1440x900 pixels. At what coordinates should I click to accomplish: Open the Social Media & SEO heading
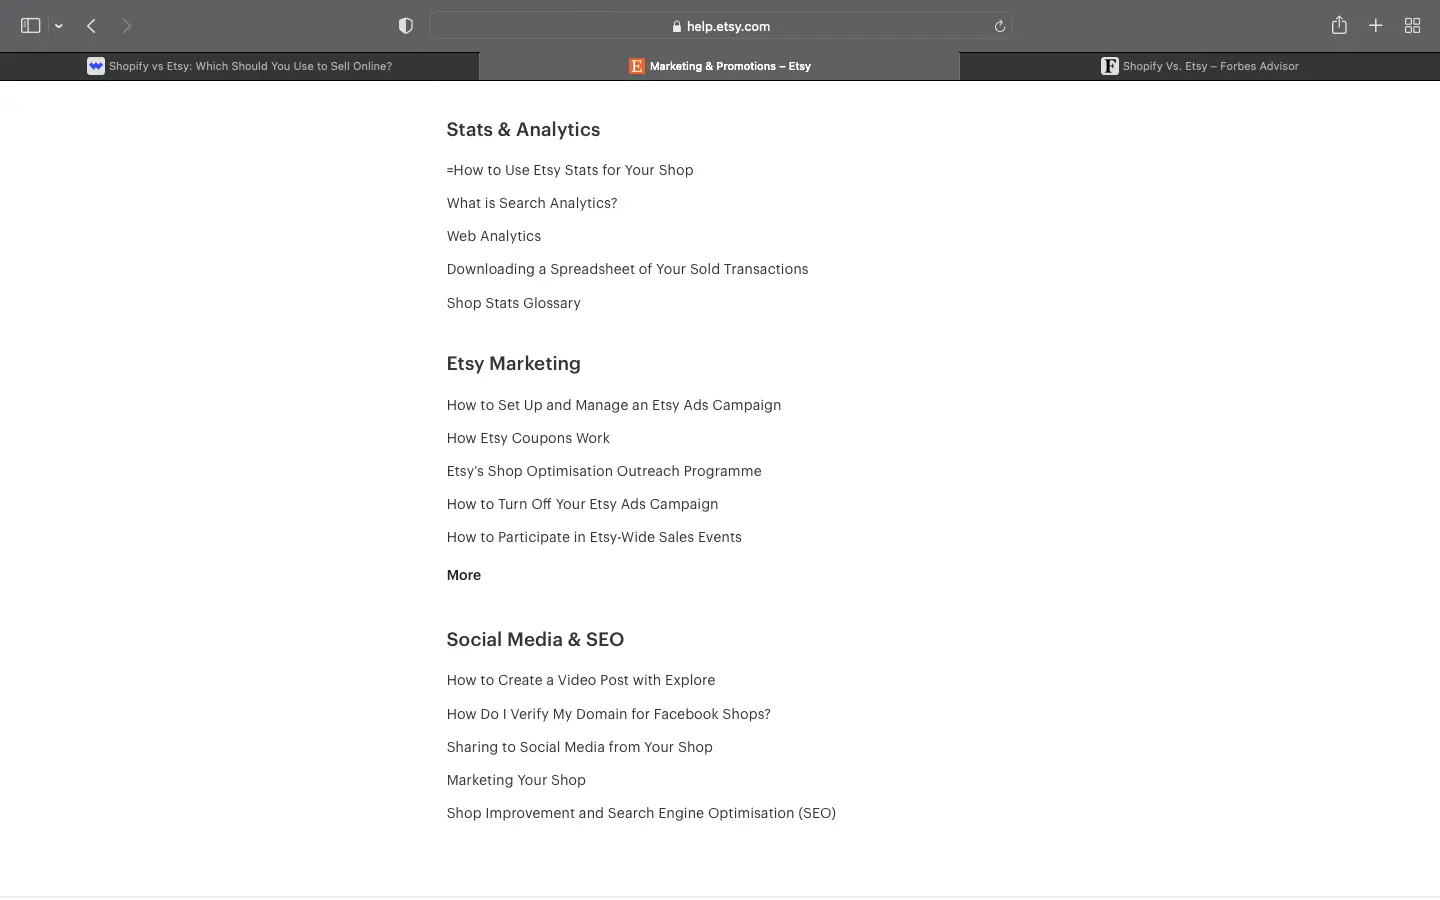tap(535, 640)
